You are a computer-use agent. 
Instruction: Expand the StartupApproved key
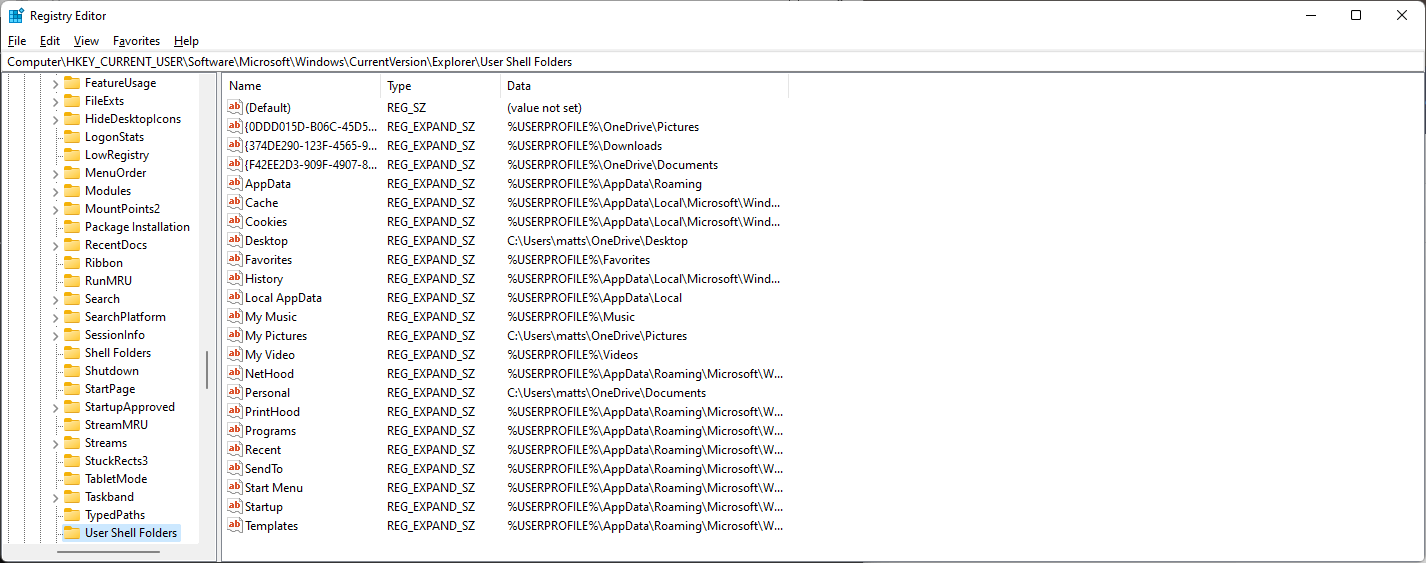tap(55, 407)
